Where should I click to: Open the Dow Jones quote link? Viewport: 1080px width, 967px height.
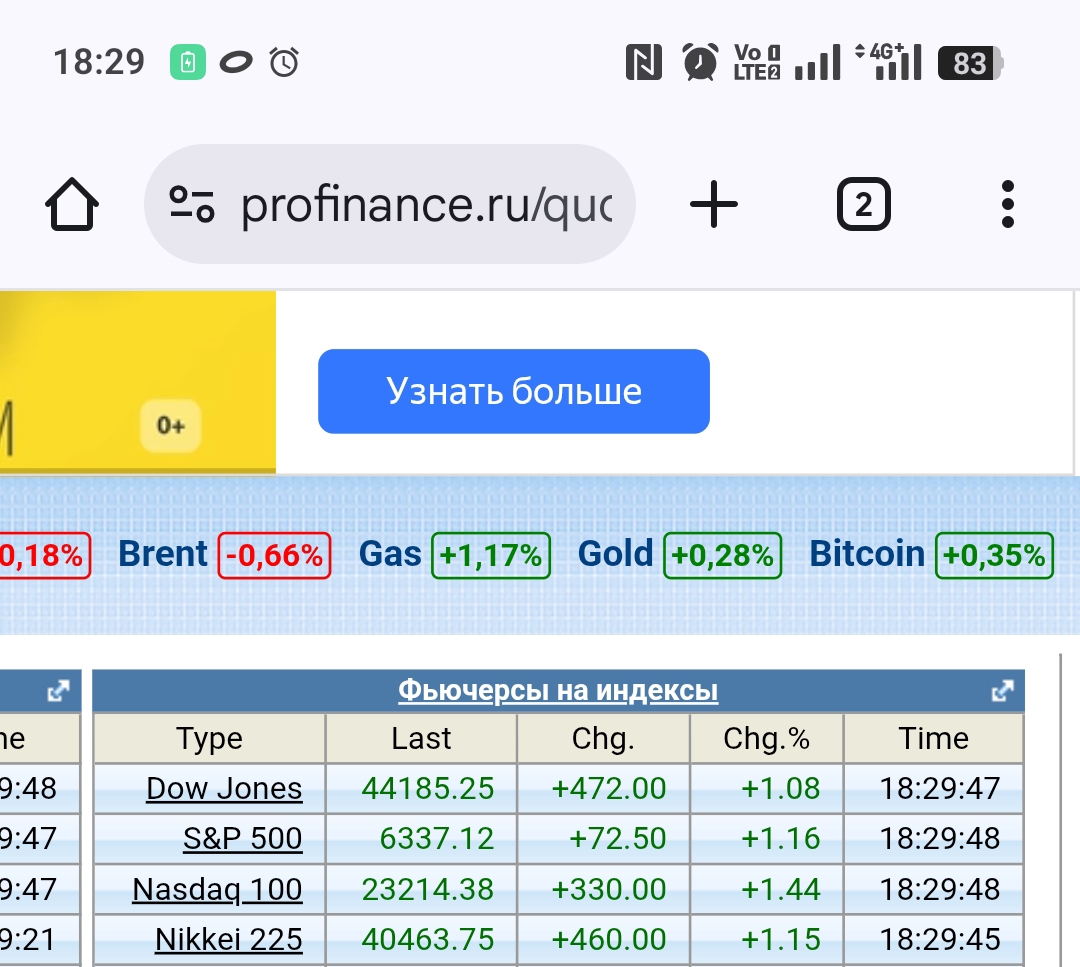click(x=224, y=788)
